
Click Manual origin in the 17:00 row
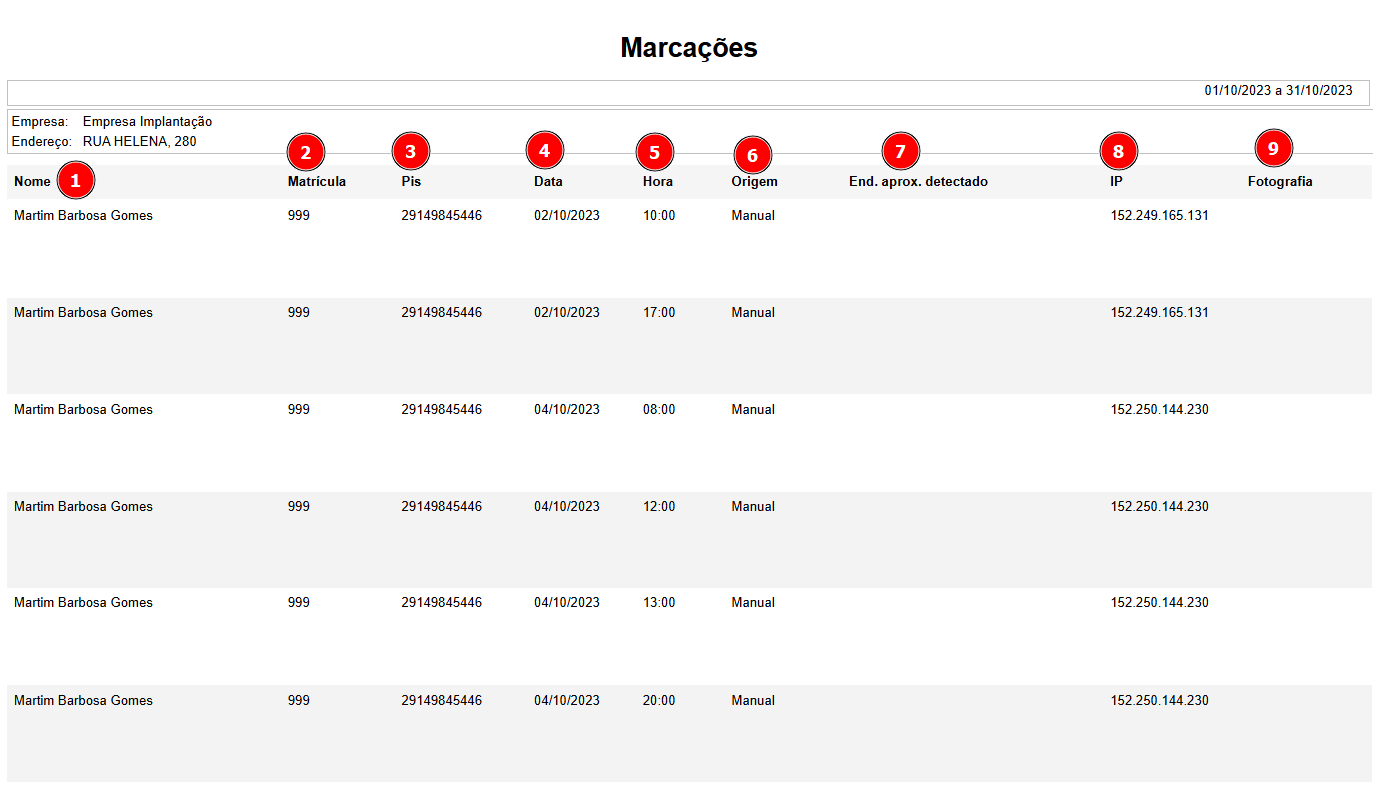pyautogui.click(x=753, y=313)
